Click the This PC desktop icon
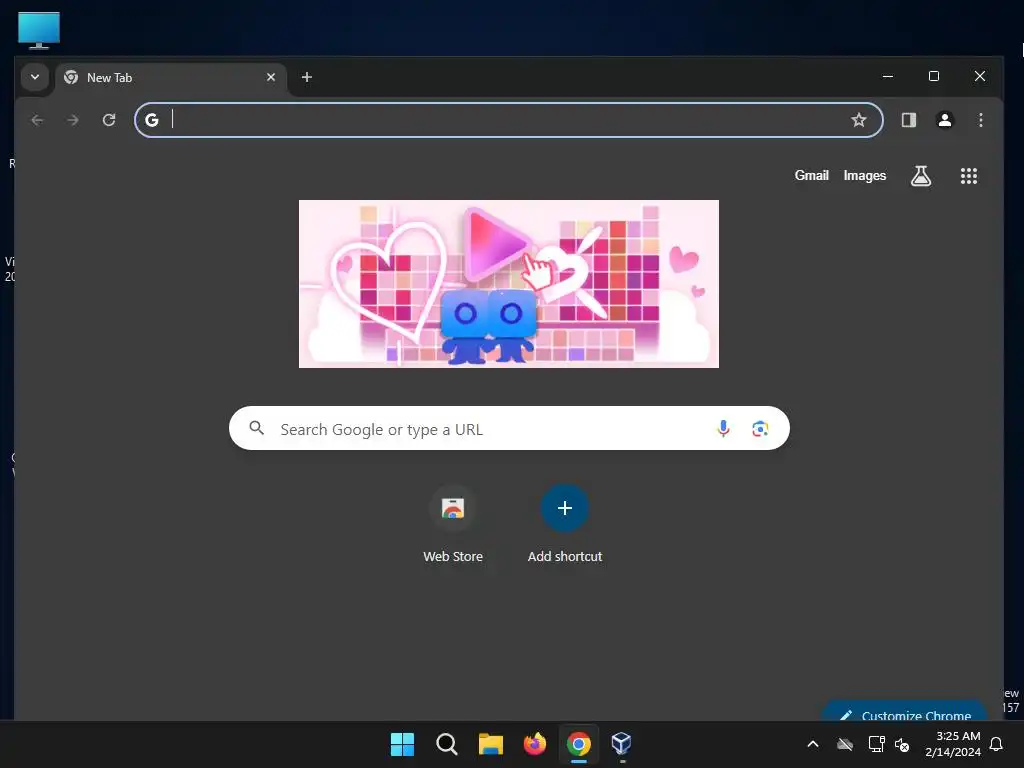 tap(39, 30)
